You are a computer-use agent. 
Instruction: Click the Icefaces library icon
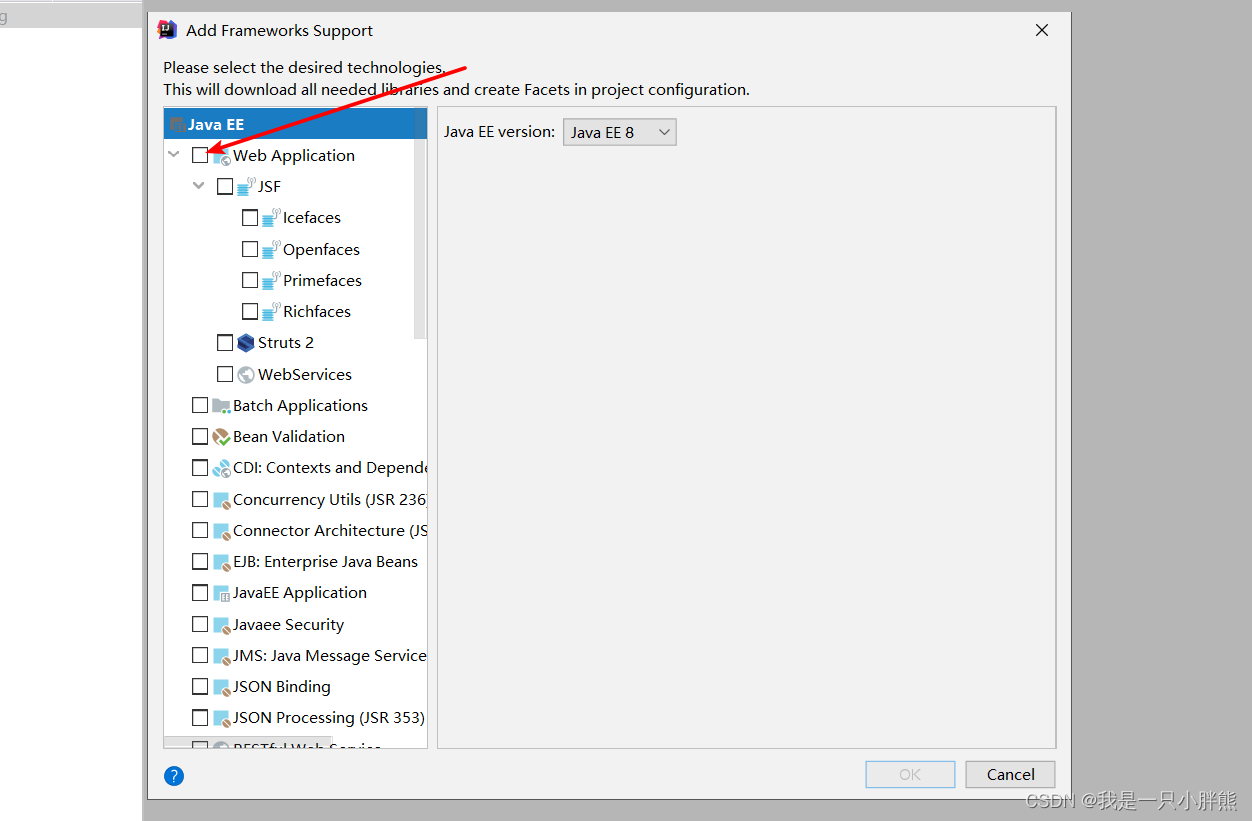coord(271,218)
